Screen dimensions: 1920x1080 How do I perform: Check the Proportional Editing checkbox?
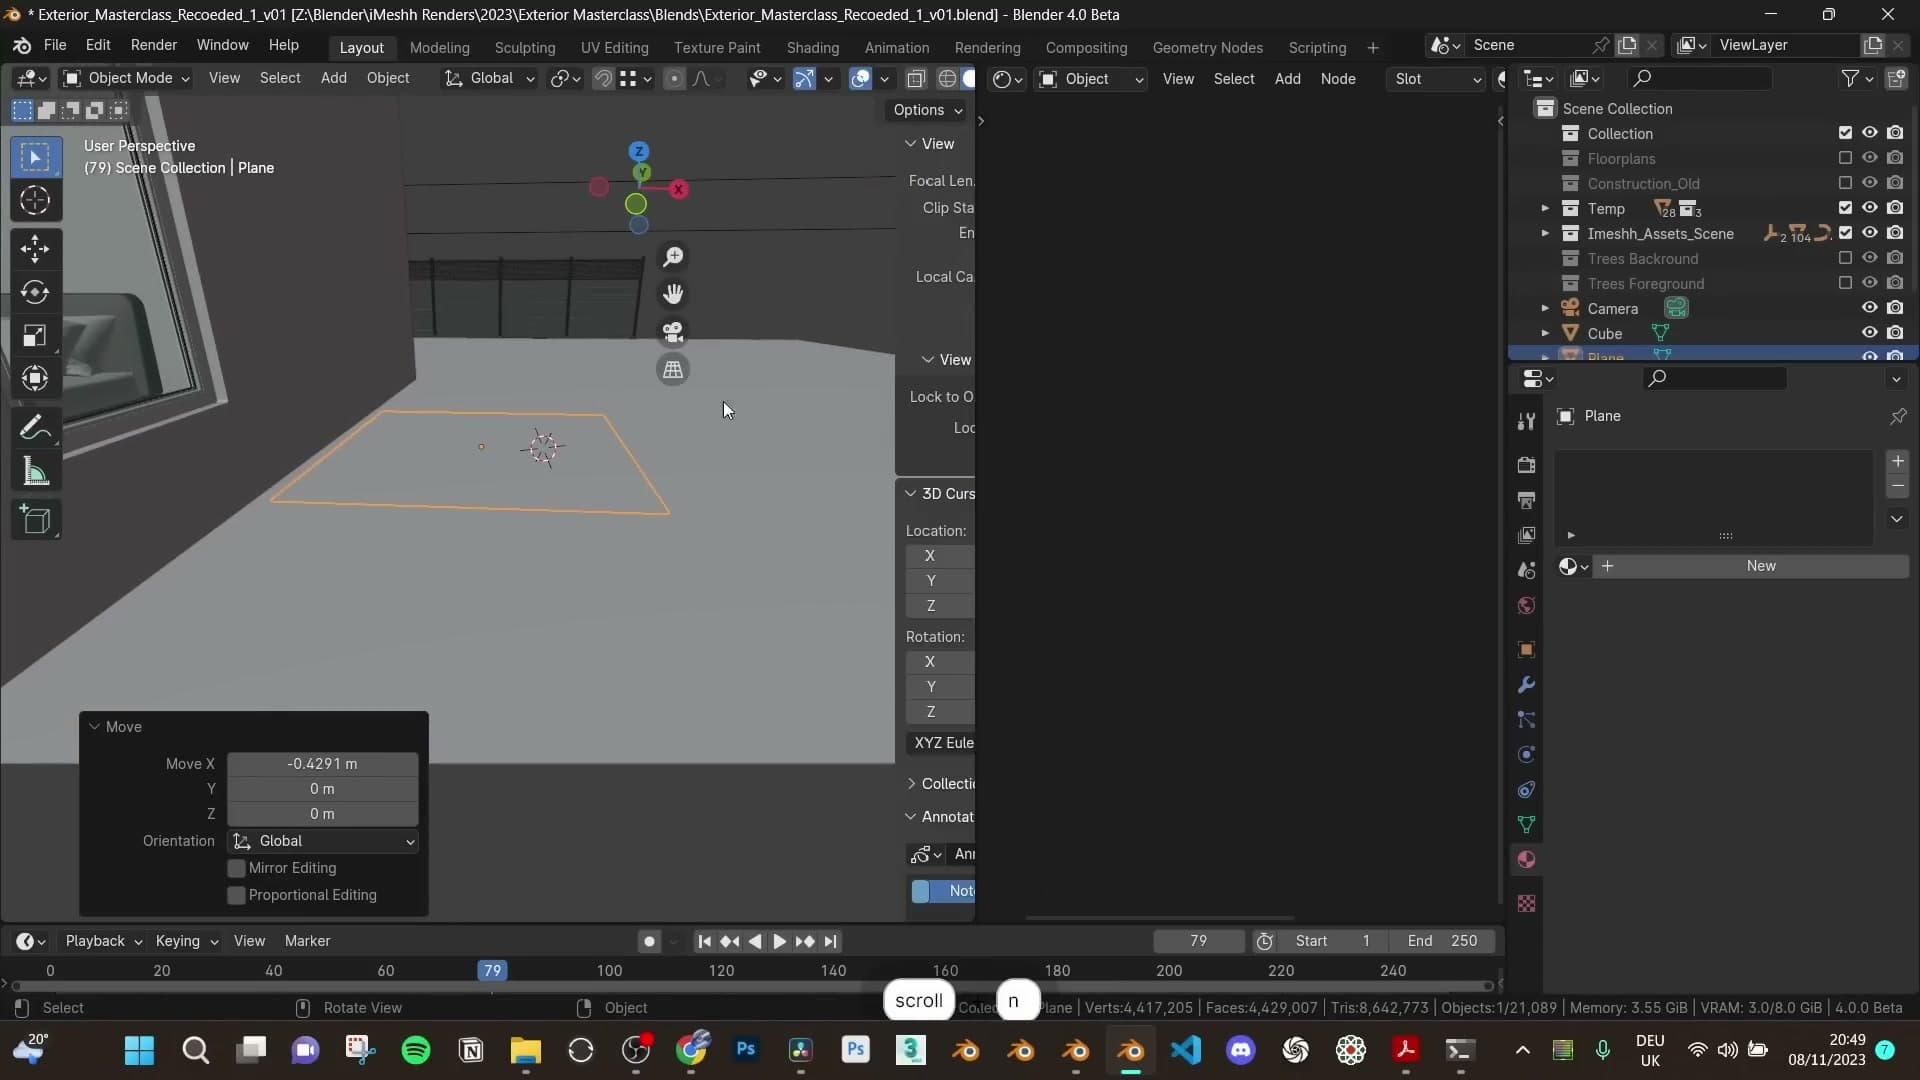tap(237, 895)
